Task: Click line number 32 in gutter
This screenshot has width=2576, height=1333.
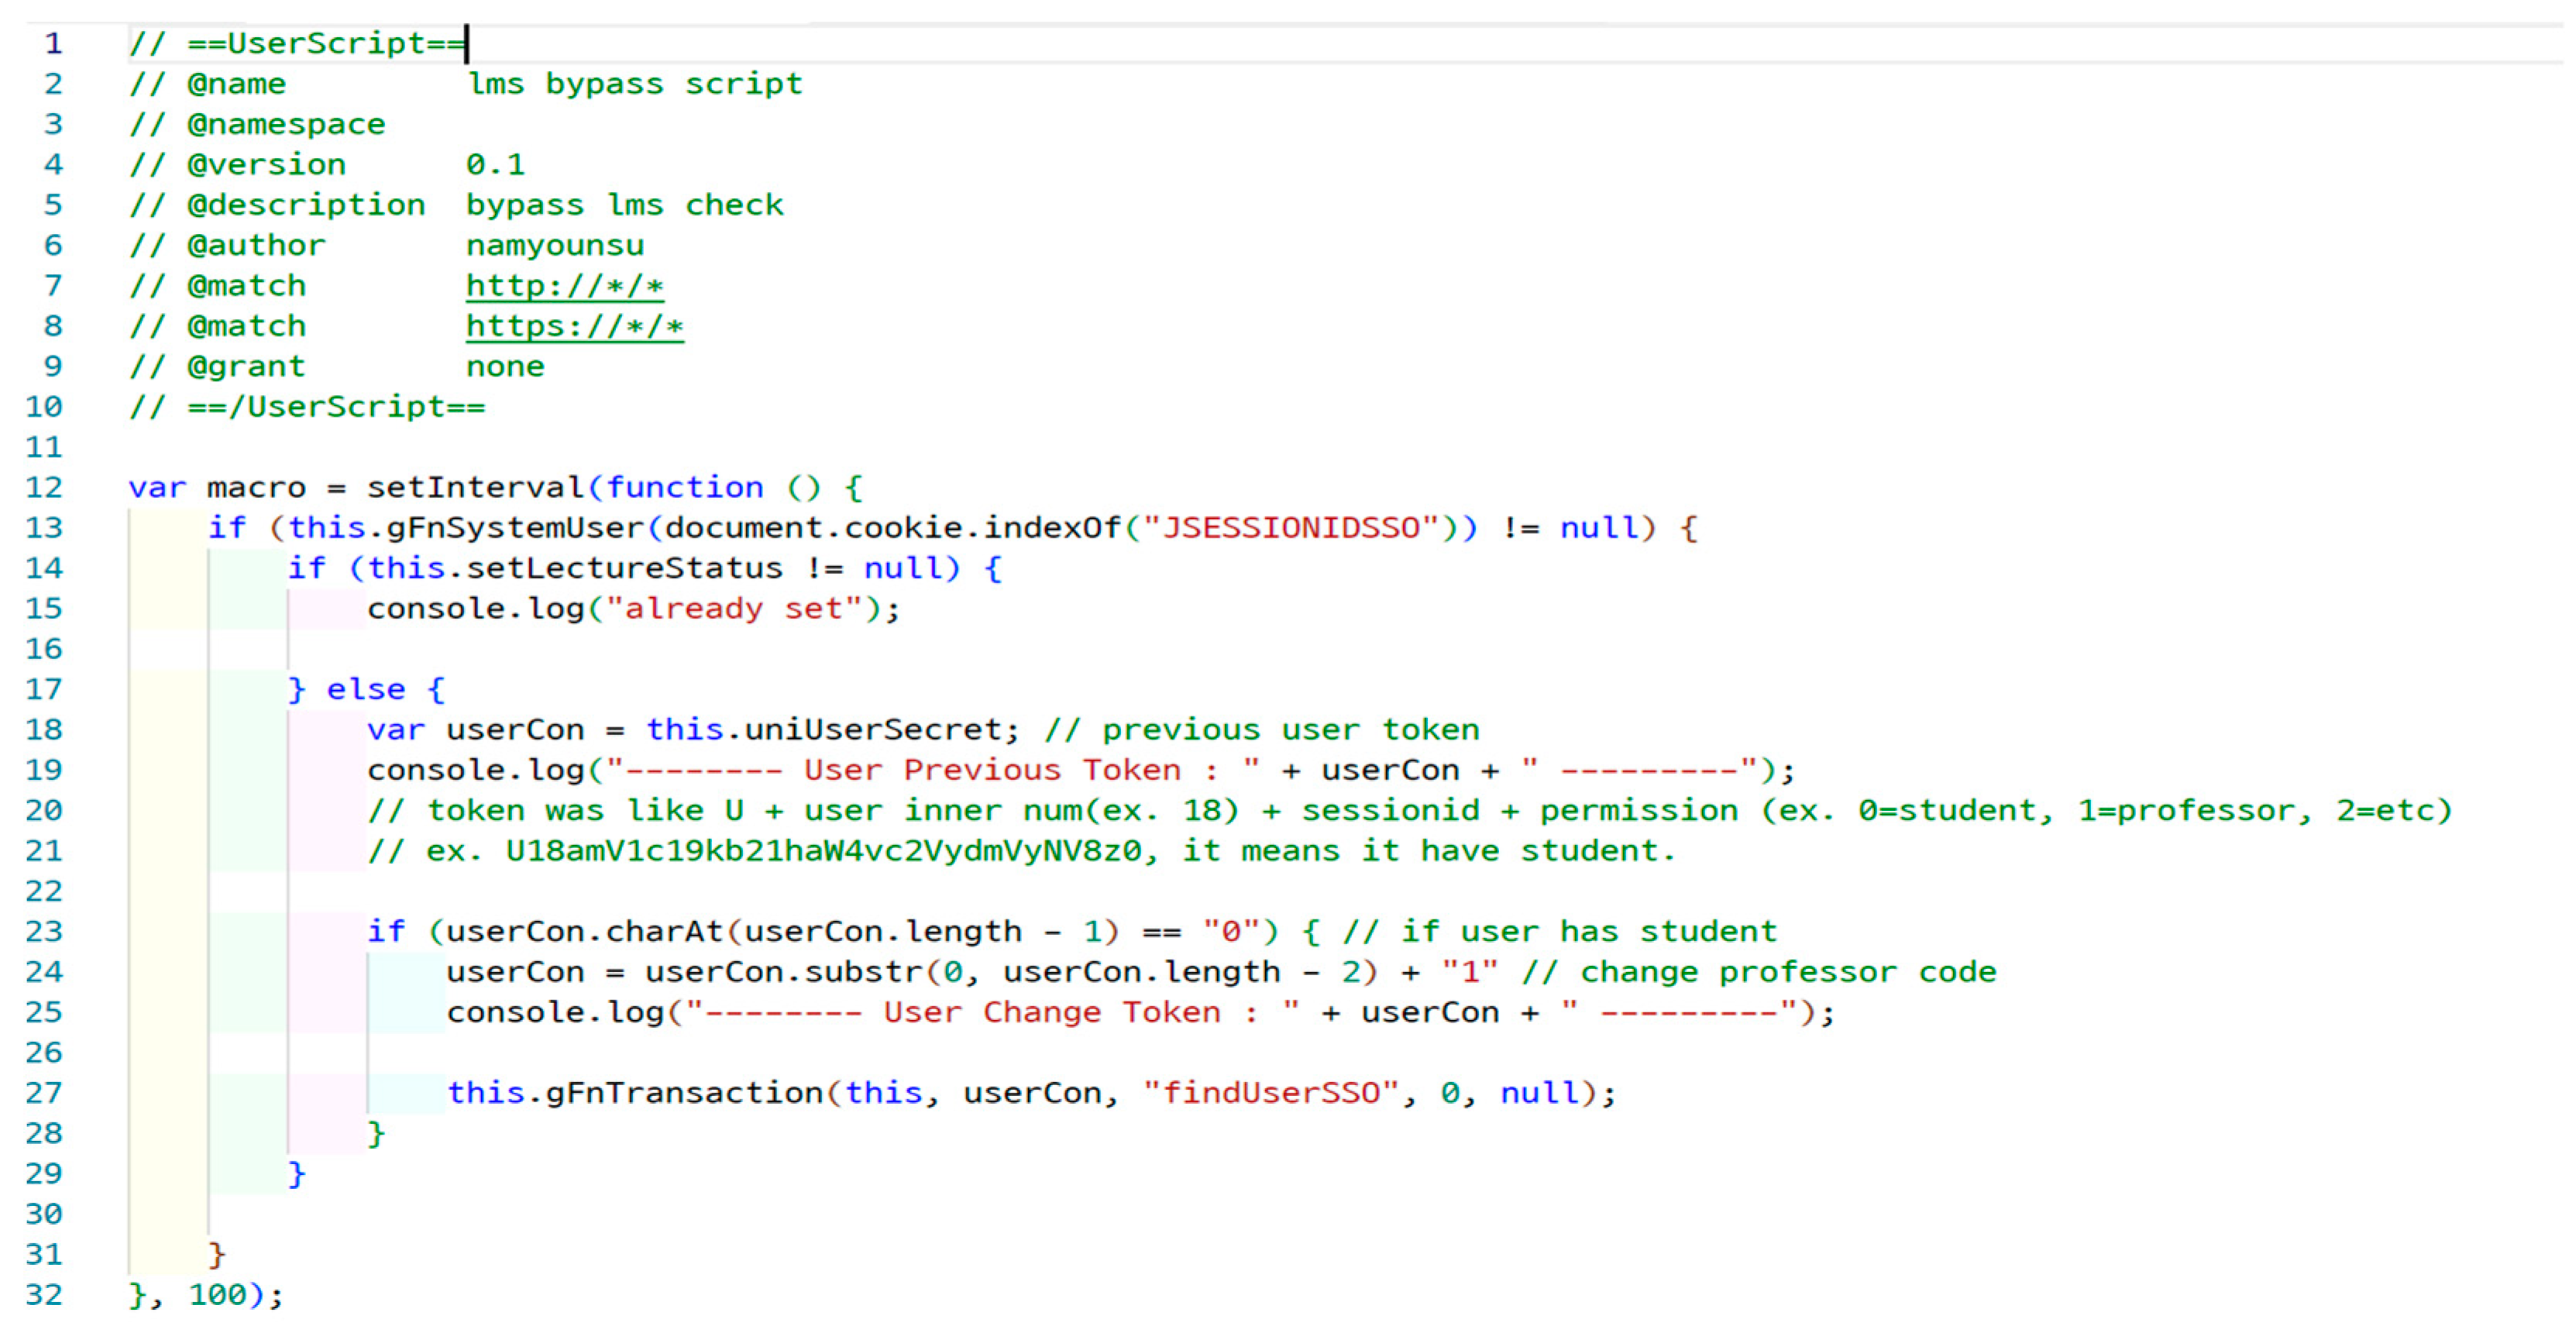Action: (x=44, y=1295)
